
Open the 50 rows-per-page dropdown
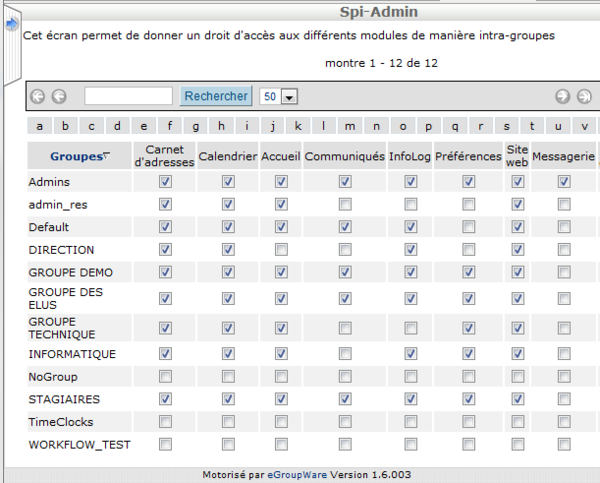[x=289, y=96]
